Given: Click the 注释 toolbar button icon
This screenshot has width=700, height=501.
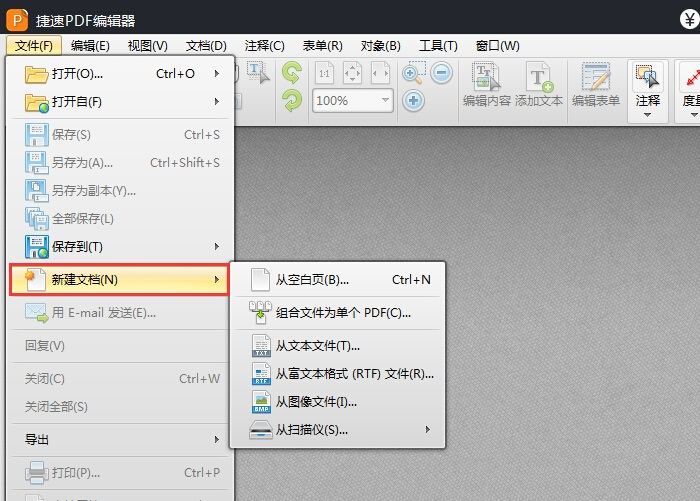Looking at the screenshot, I should (647, 77).
